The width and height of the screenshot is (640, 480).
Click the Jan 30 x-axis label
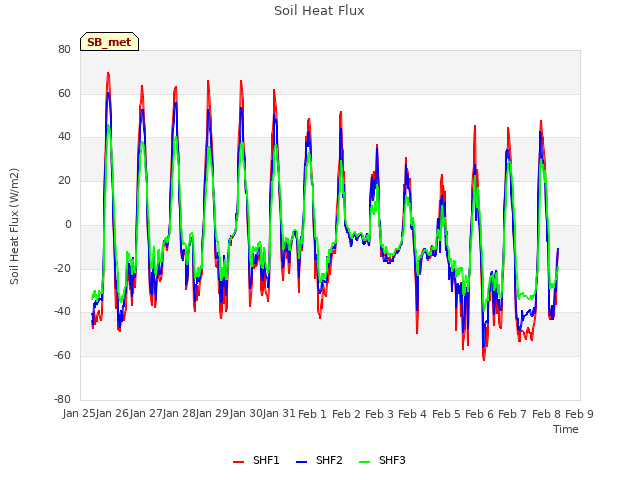(x=244, y=413)
